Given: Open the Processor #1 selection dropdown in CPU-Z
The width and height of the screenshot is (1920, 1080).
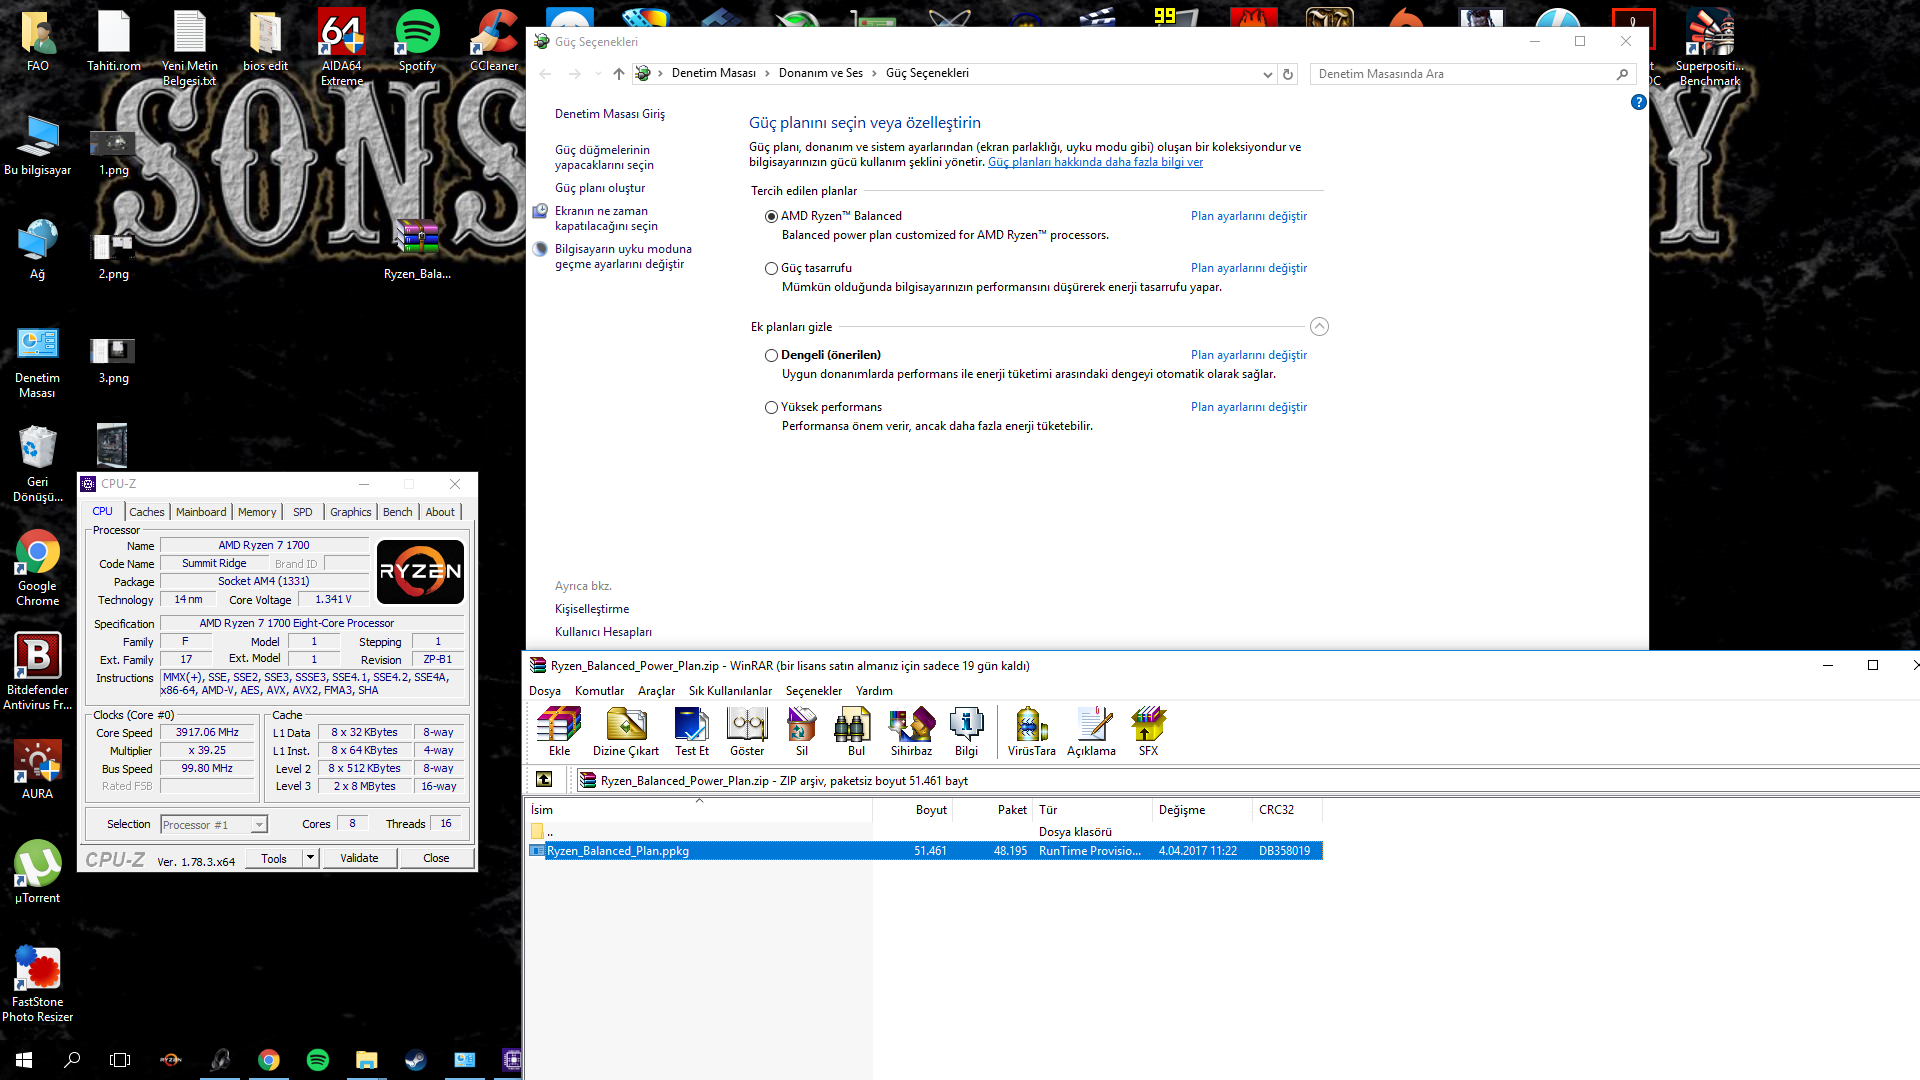Looking at the screenshot, I should point(259,825).
